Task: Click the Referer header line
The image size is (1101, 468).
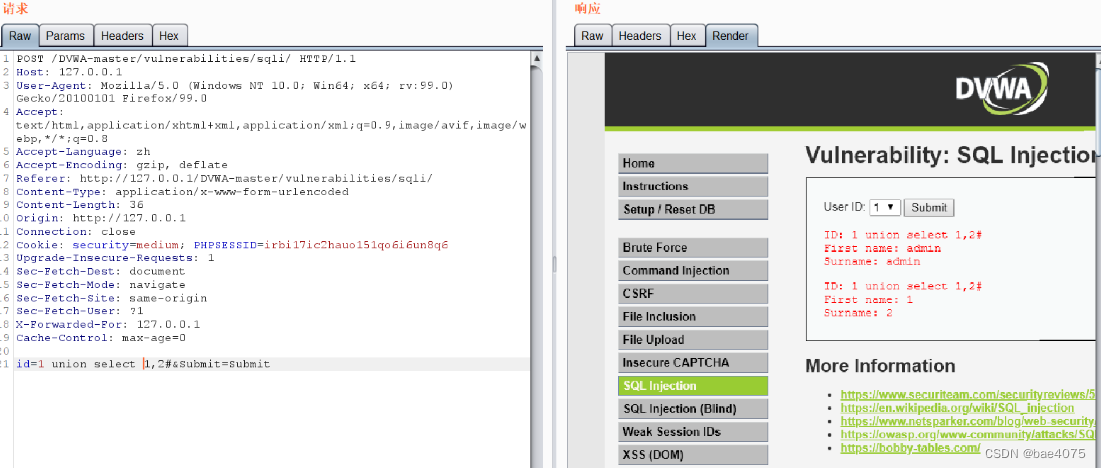Action: (x=224, y=178)
